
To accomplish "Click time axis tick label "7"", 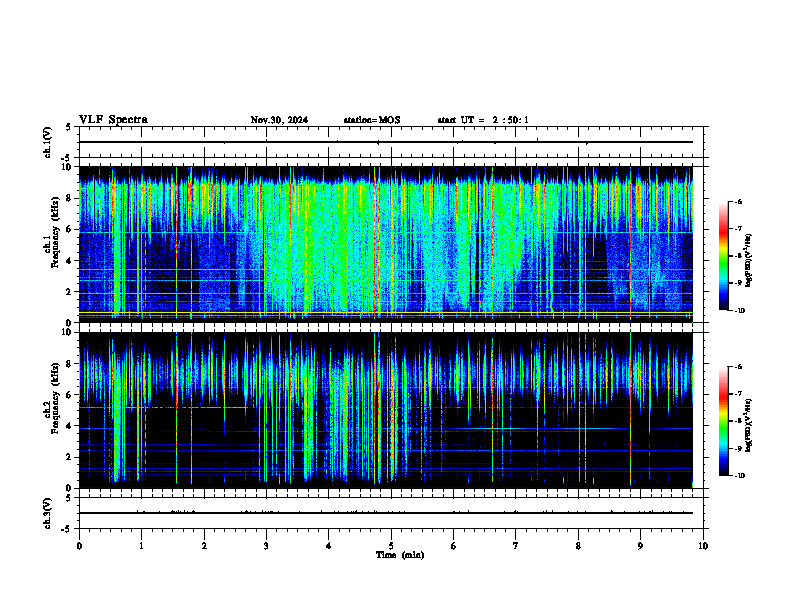I will coord(516,546).
